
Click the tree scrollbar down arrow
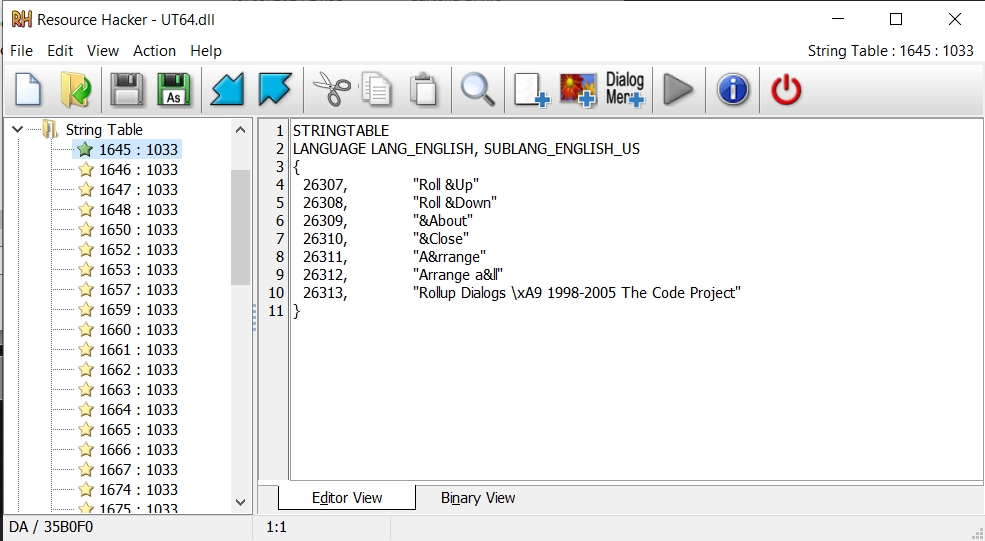(x=240, y=501)
